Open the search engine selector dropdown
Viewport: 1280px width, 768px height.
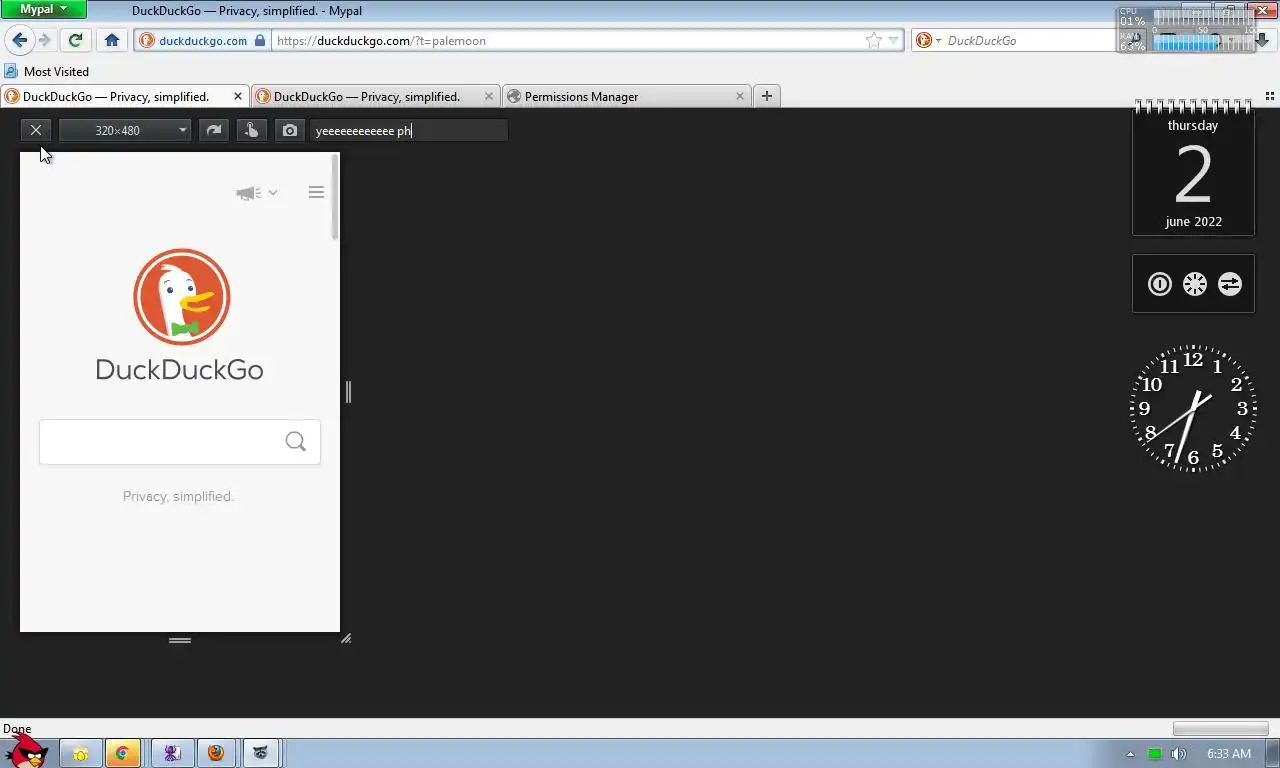[x=928, y=41]
